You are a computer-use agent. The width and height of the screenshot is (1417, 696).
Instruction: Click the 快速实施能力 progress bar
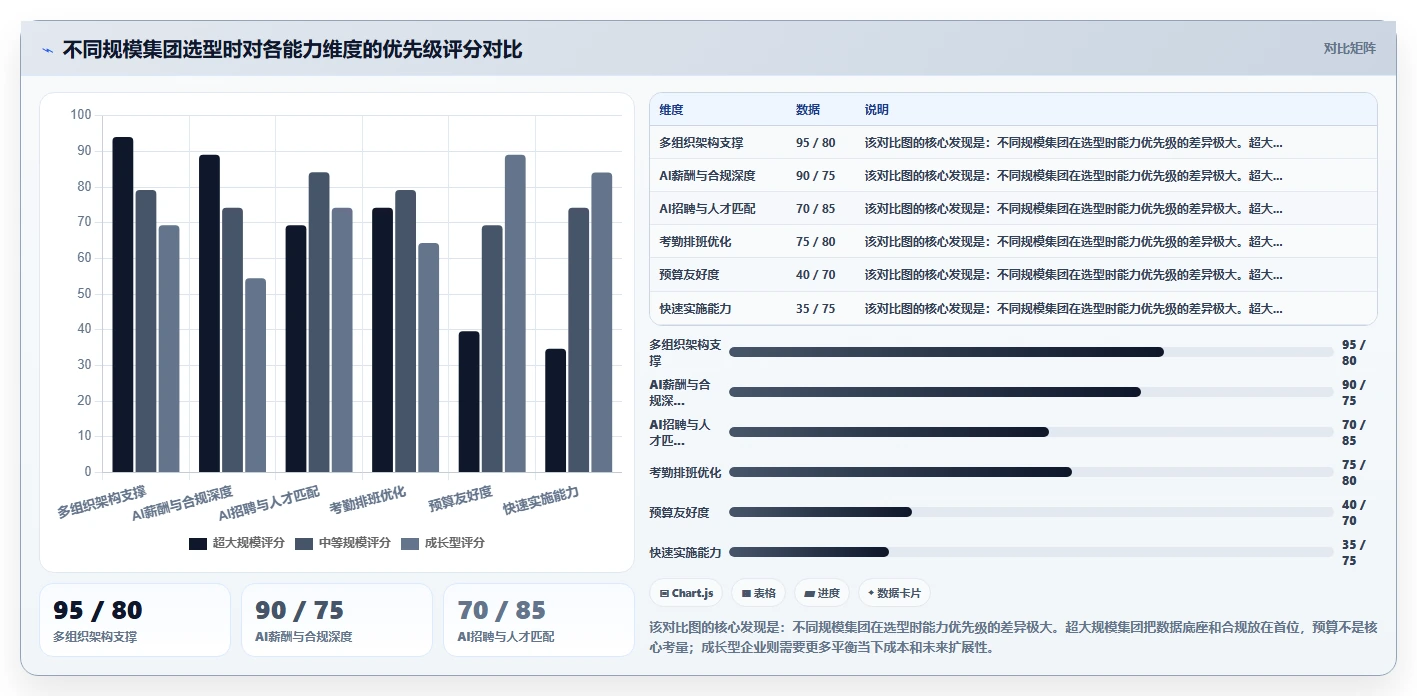[x=1031, y=552]
